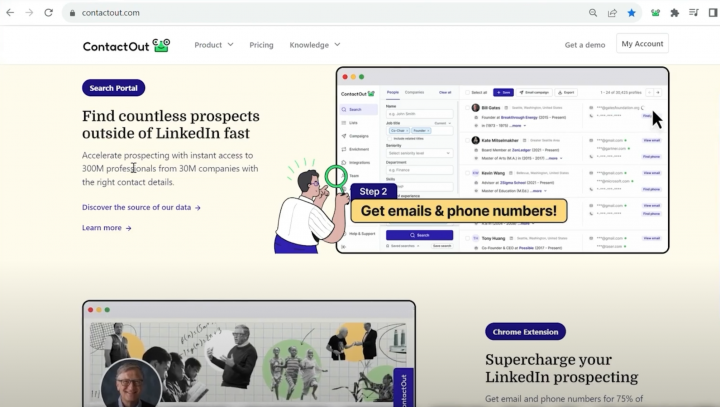The image size is (720, 407).
Task: Reload the contactout.com page
Action: pos(49,13)
